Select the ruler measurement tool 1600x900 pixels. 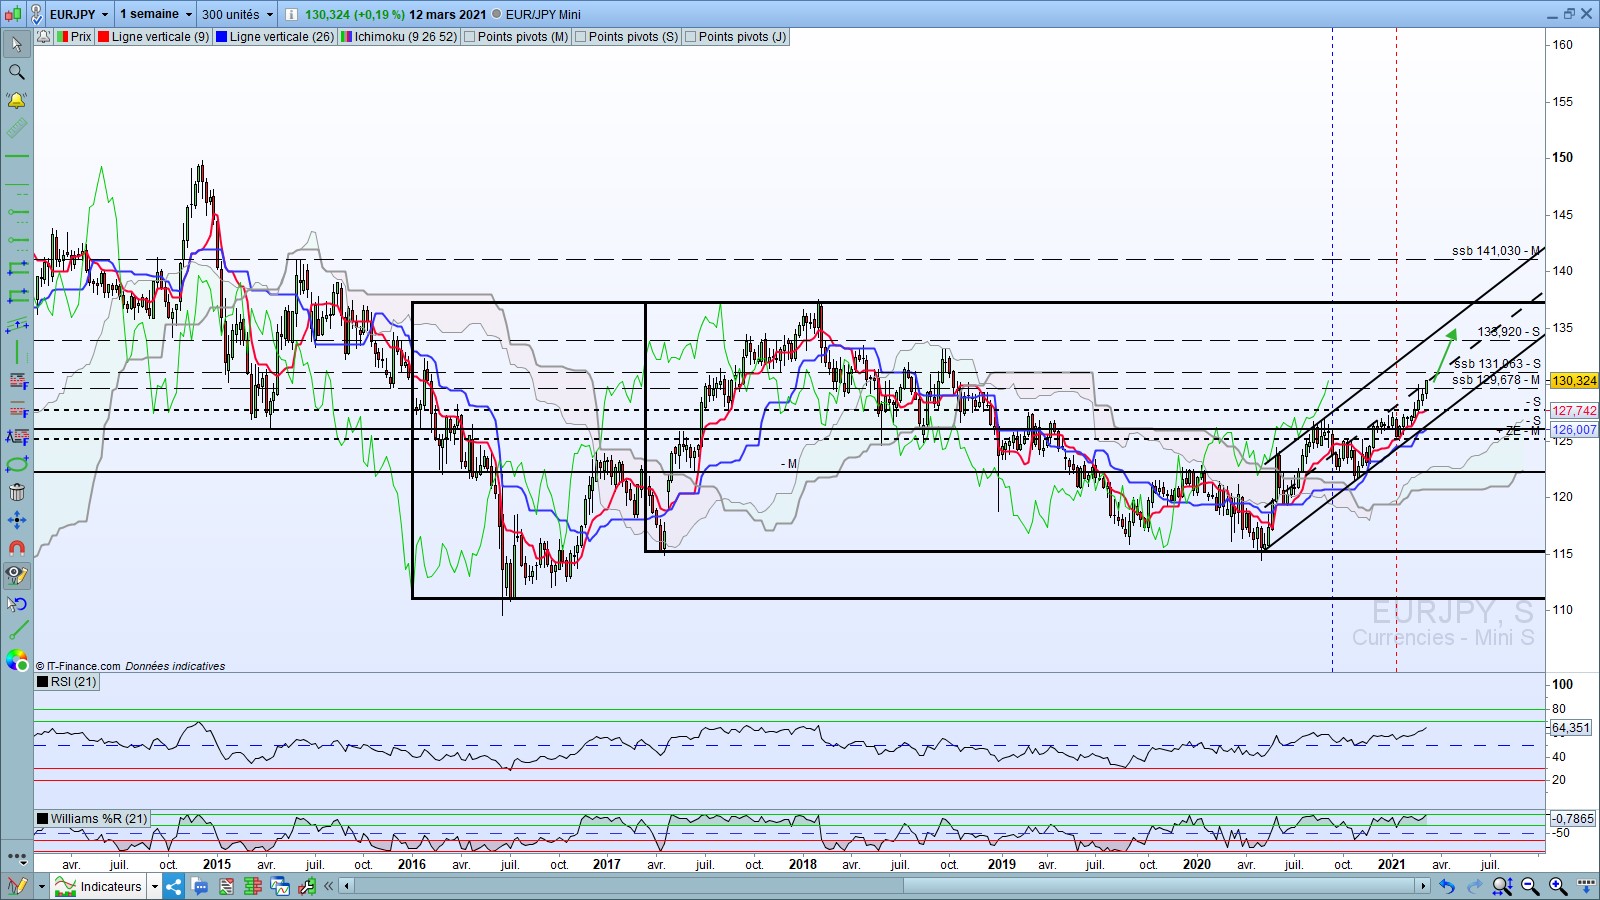click(x=17, y=128)
